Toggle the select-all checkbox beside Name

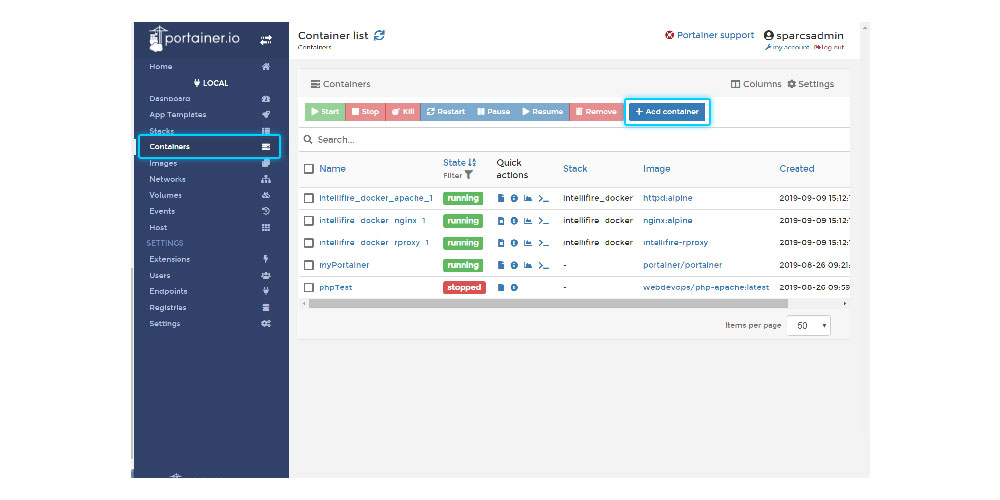[x=309, y=169]
